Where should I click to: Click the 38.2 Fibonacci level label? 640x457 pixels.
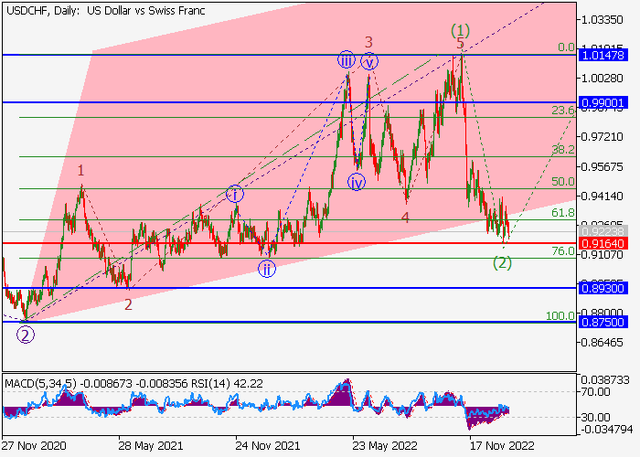[562, 150]
